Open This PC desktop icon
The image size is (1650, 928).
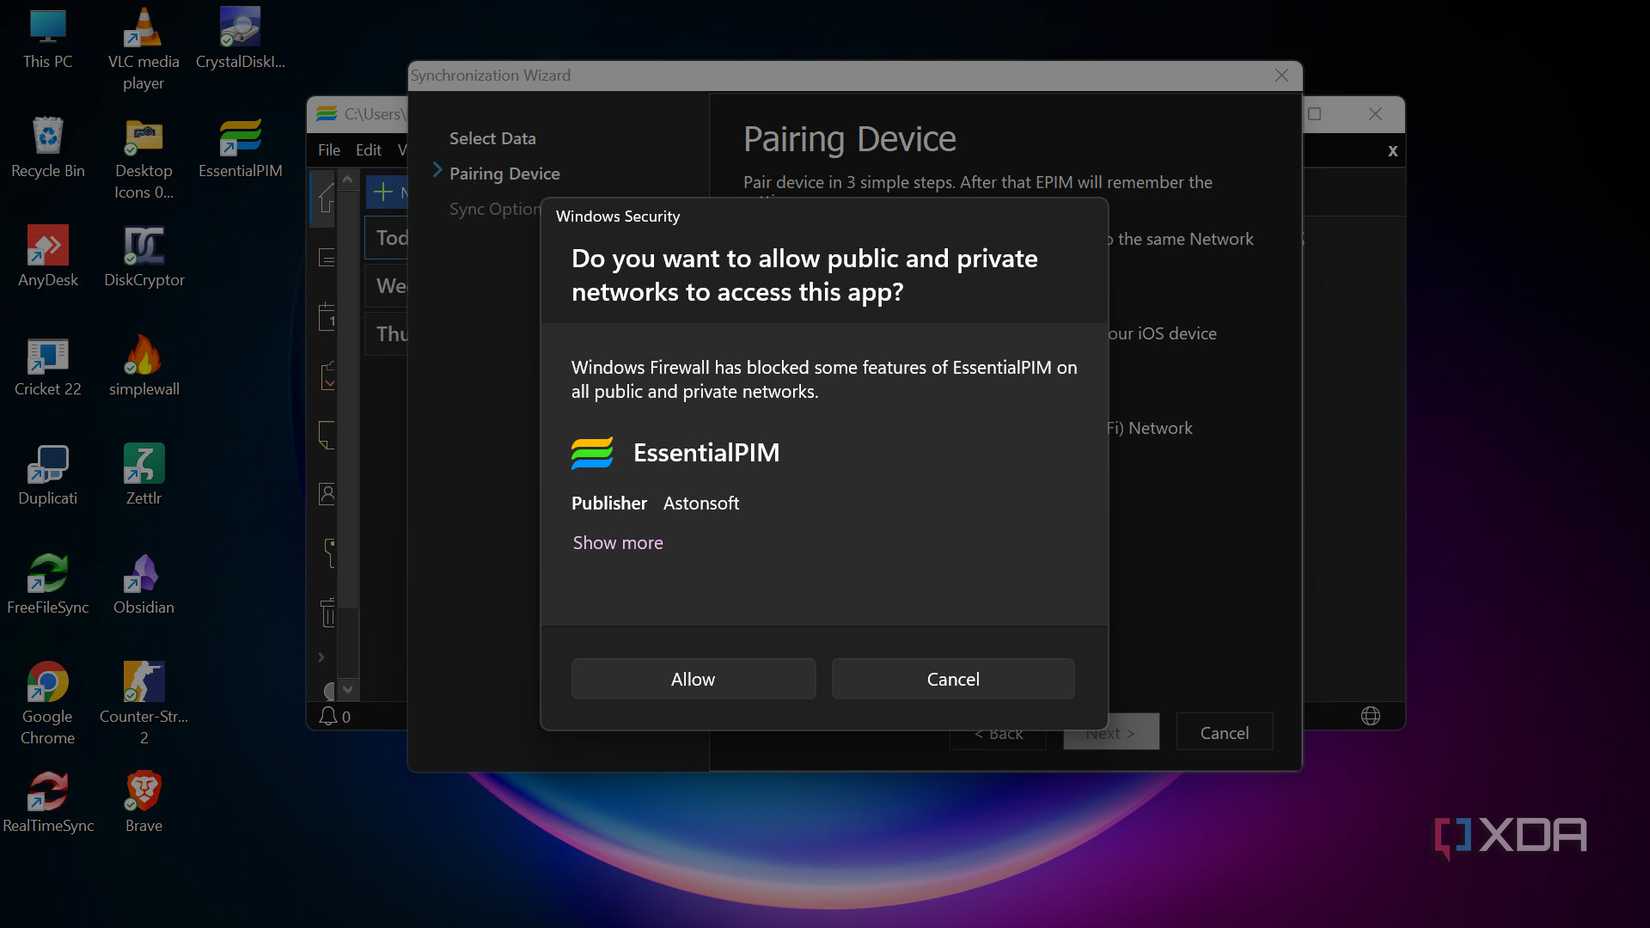click(48, 40)
